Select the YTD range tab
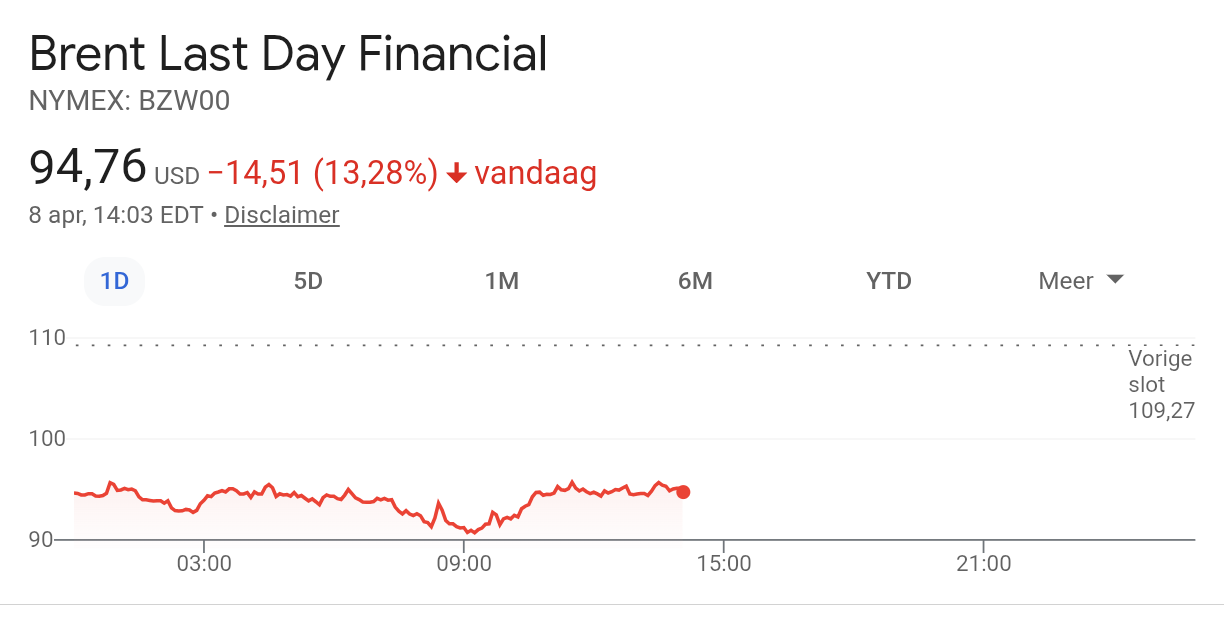The width and height of the screenshot is (1224, 625). tap(889, 281)
